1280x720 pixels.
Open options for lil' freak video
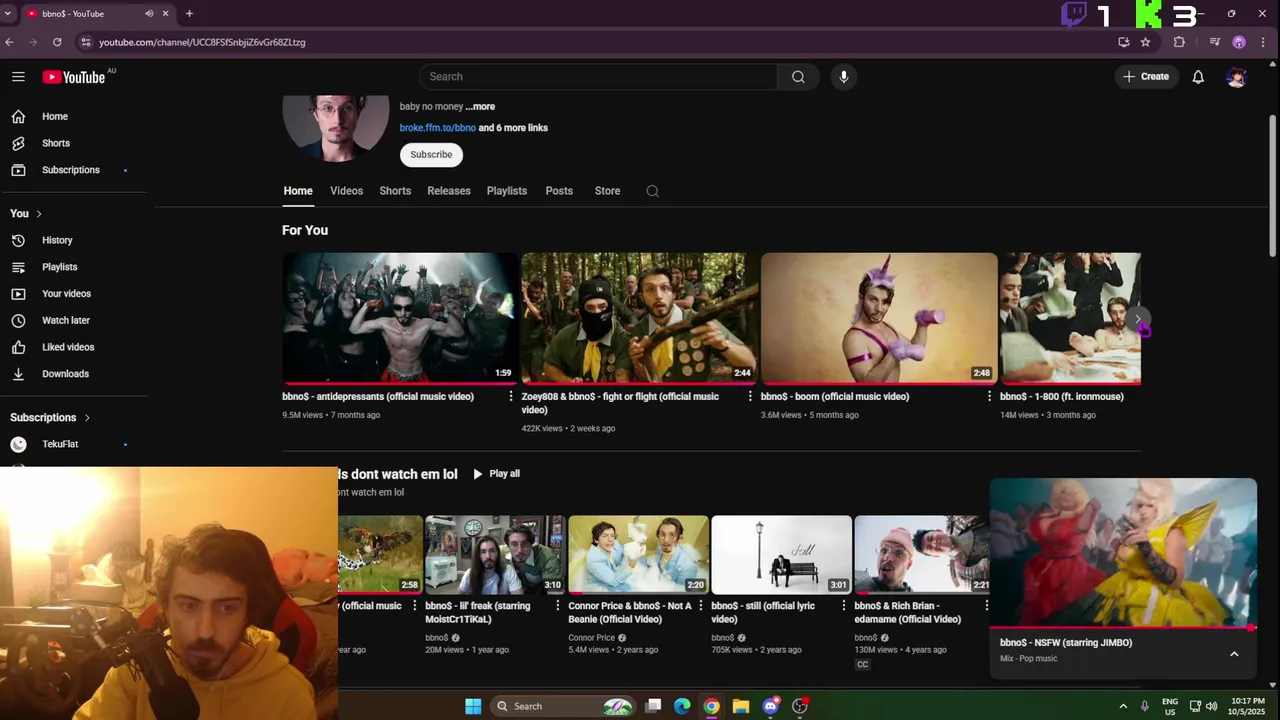(x=557, y=606)
